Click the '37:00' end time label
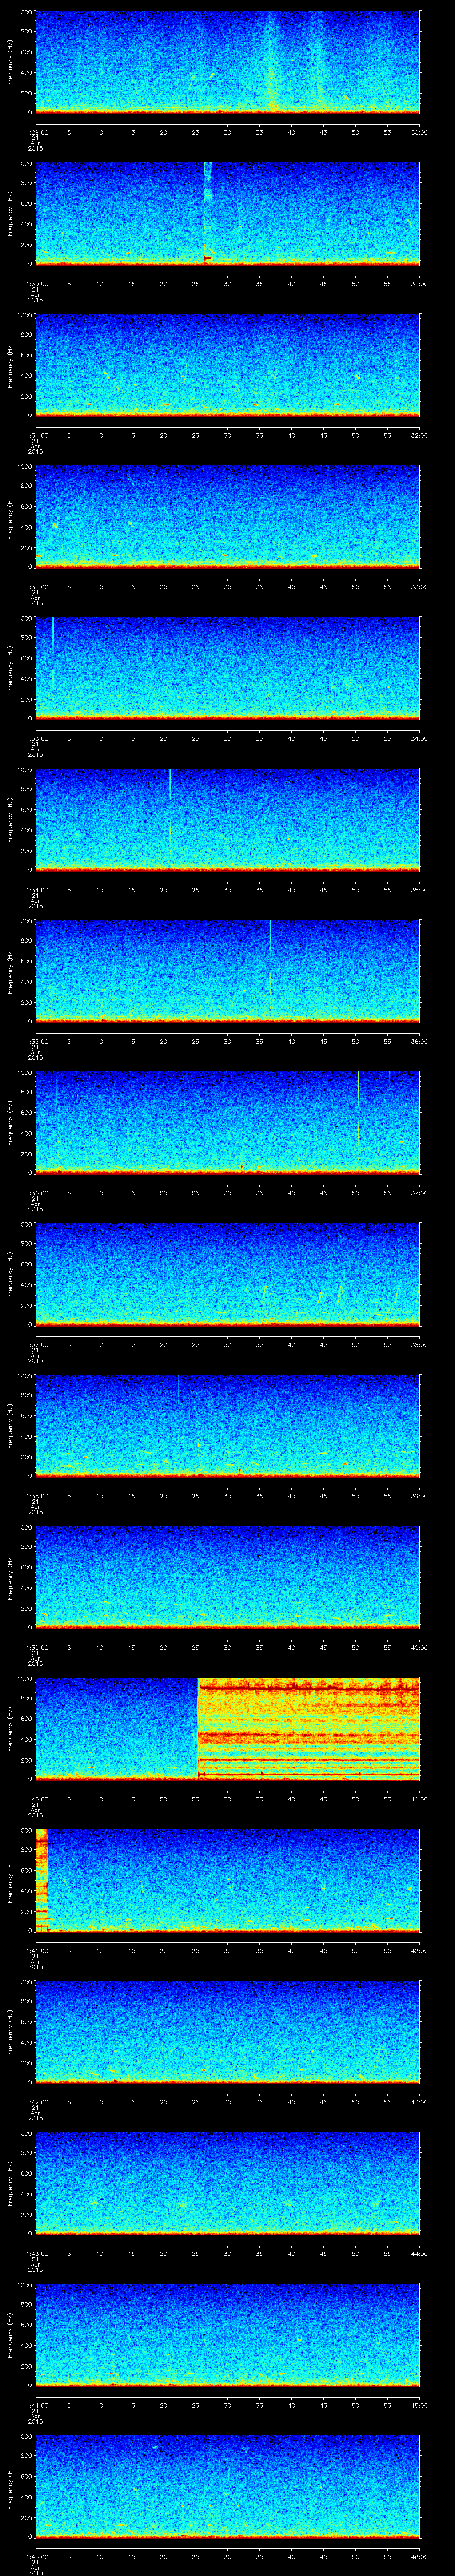 click(419, 1193)
